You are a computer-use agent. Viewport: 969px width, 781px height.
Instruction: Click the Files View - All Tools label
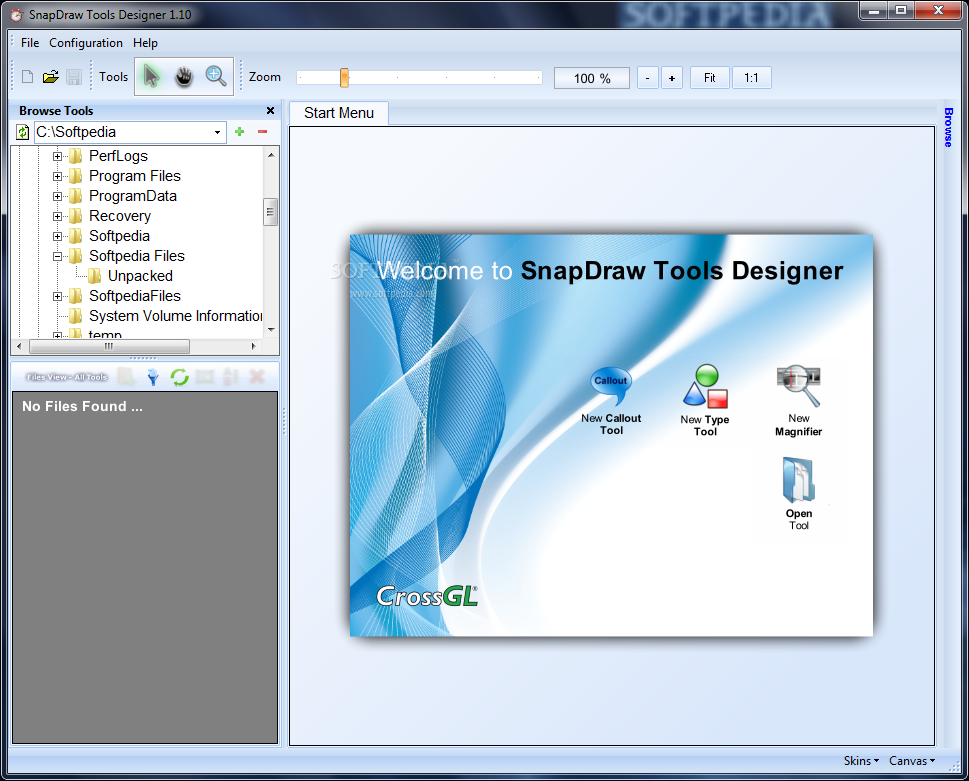(67, 377)
